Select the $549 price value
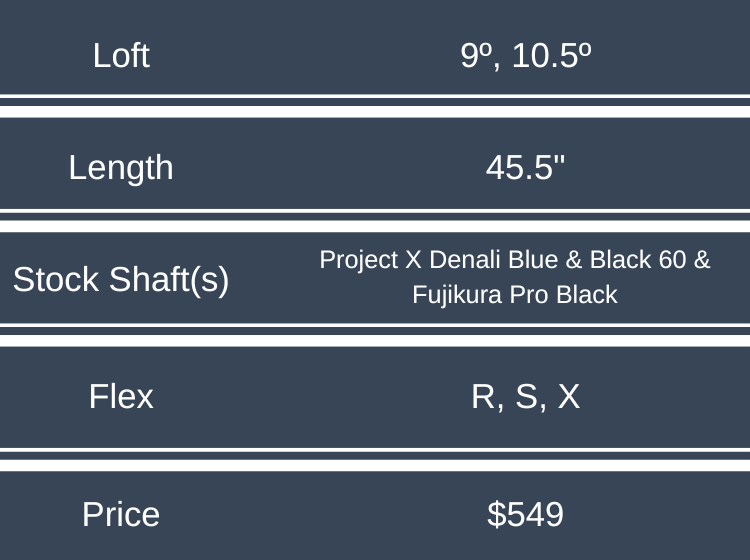The width and height of the screenshot is (750, 560). 526,514
